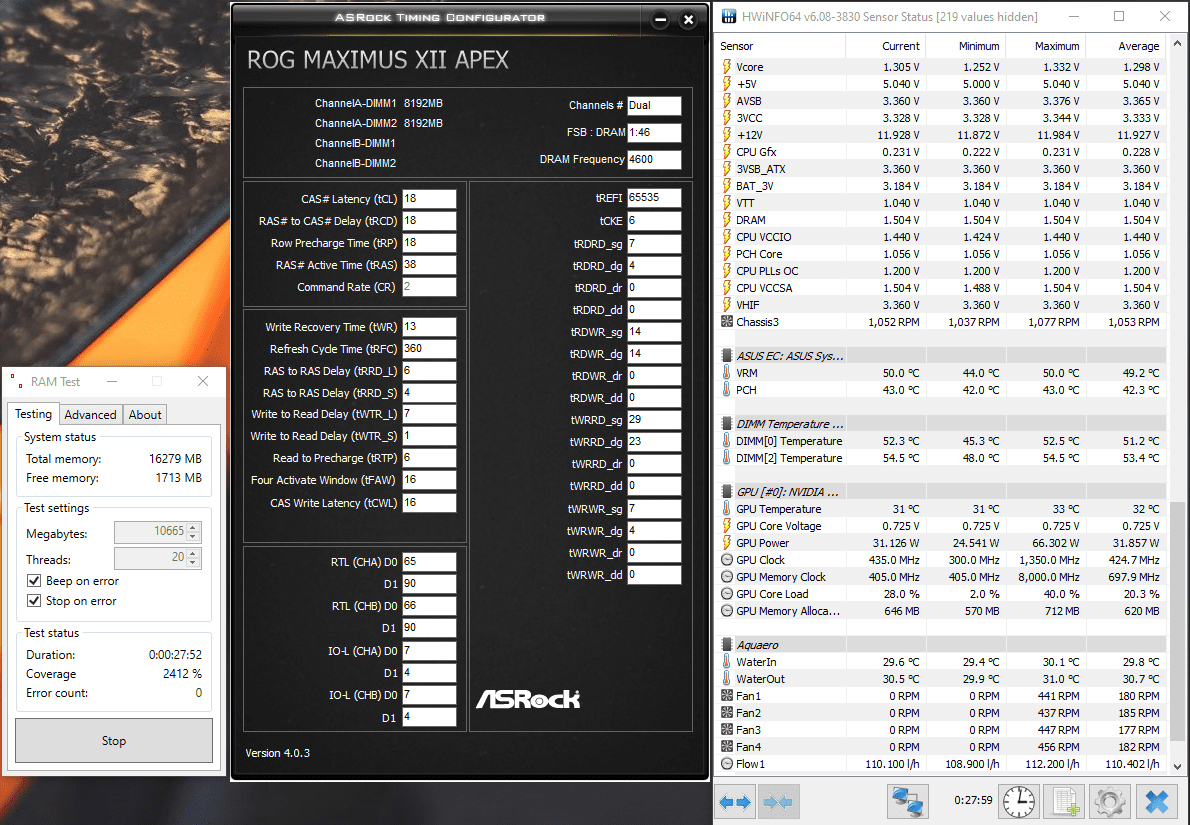The height and width of the screenshot is (825, 1190).
Task: Click WaterIn thermometer icon
Action: point(726,662)
